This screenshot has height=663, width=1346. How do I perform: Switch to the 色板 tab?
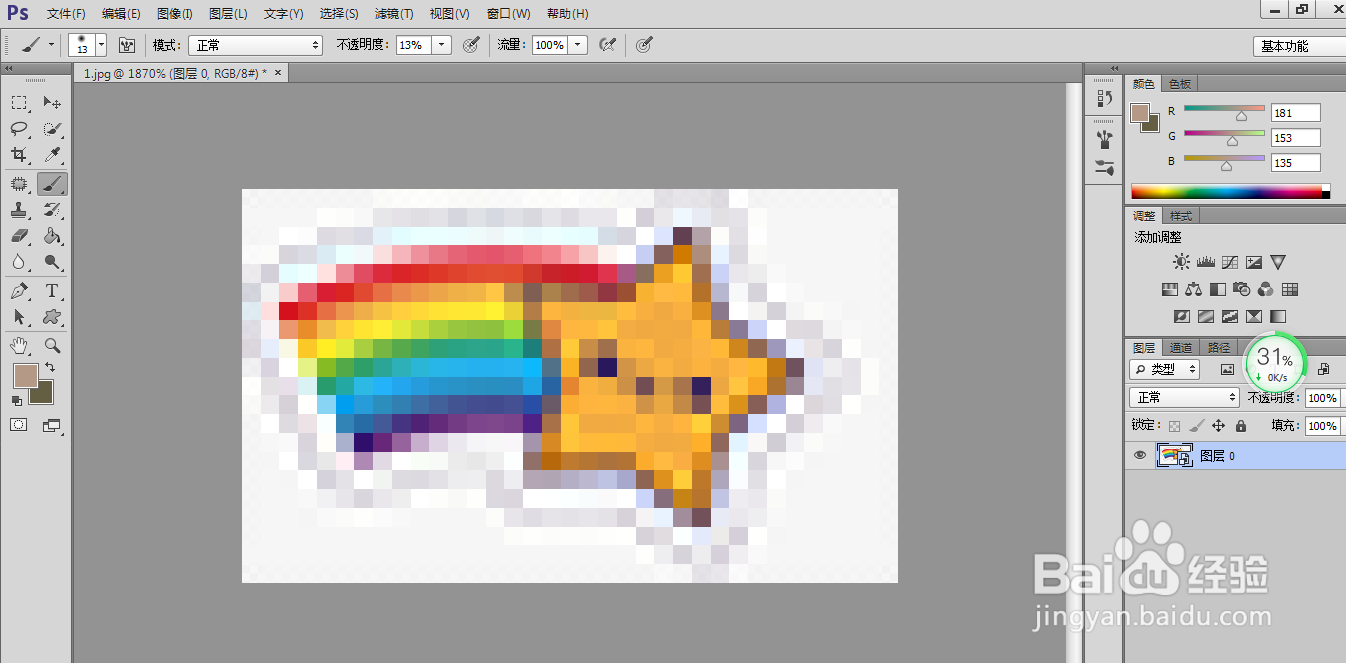tap(1180, 84)
